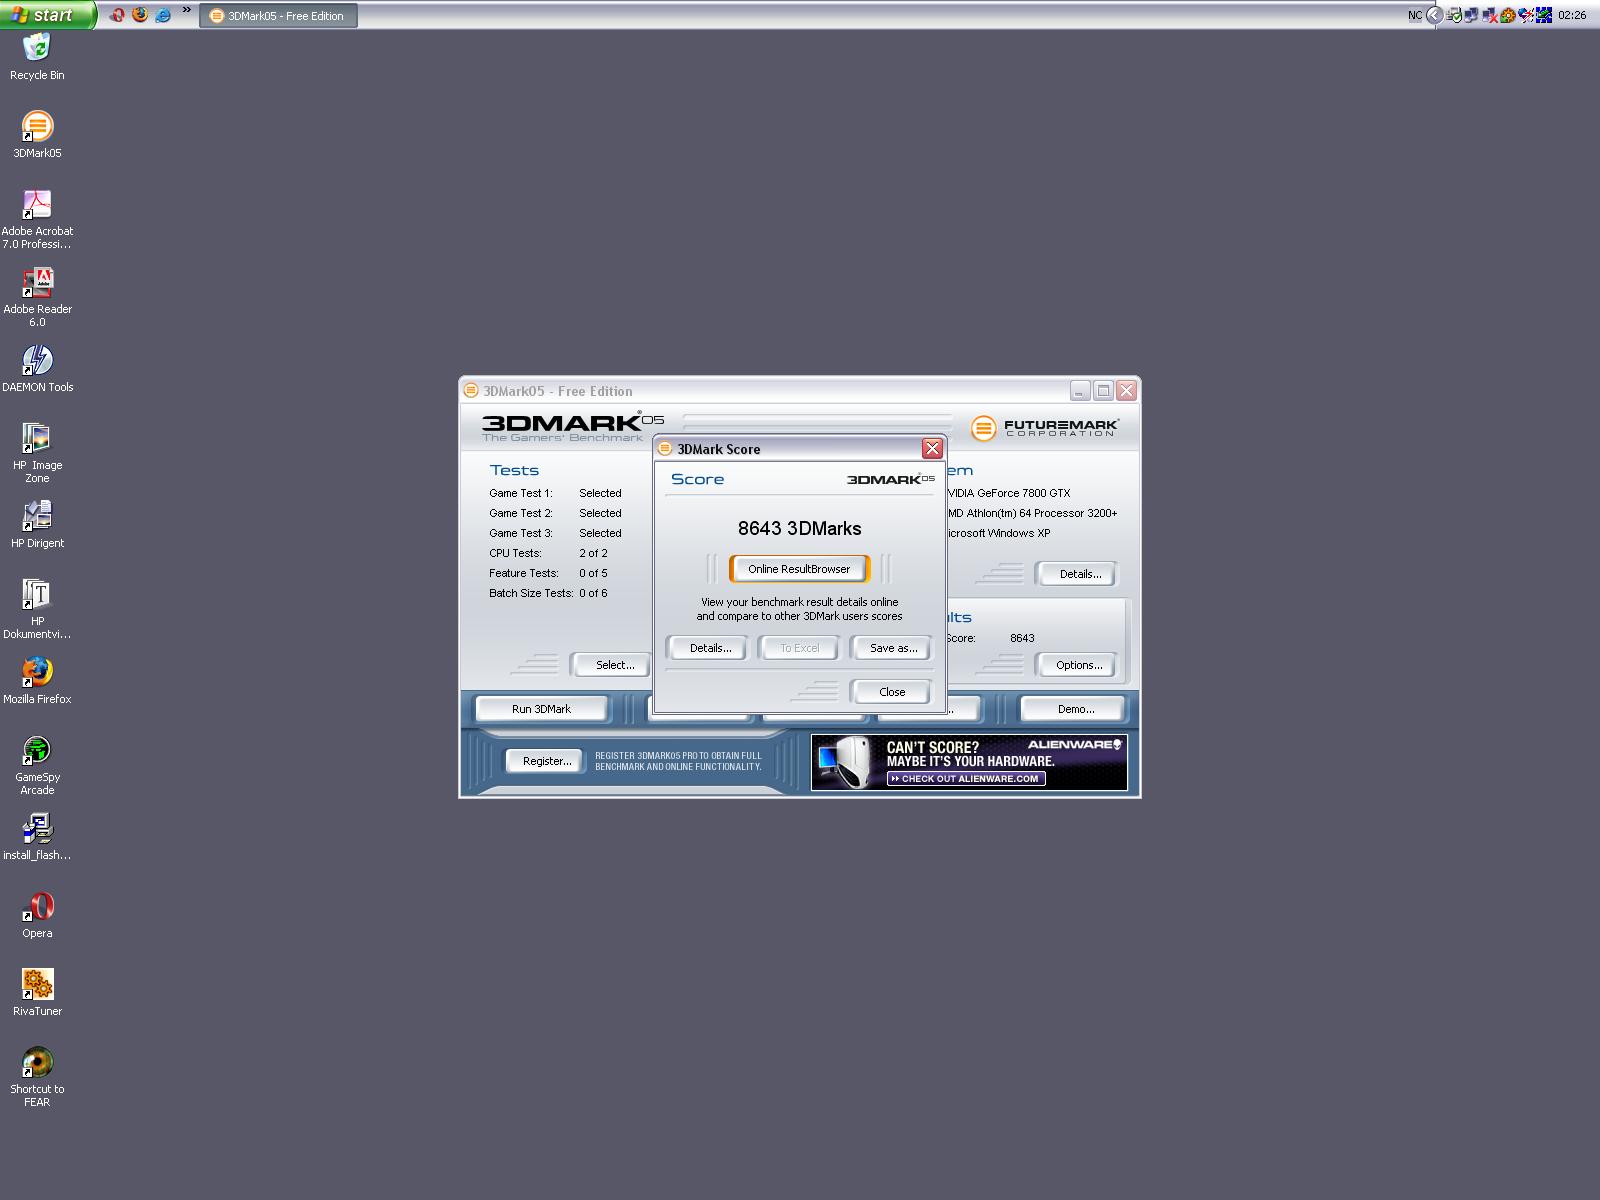Click the 8643 3DMarks score text

(799, 528)
